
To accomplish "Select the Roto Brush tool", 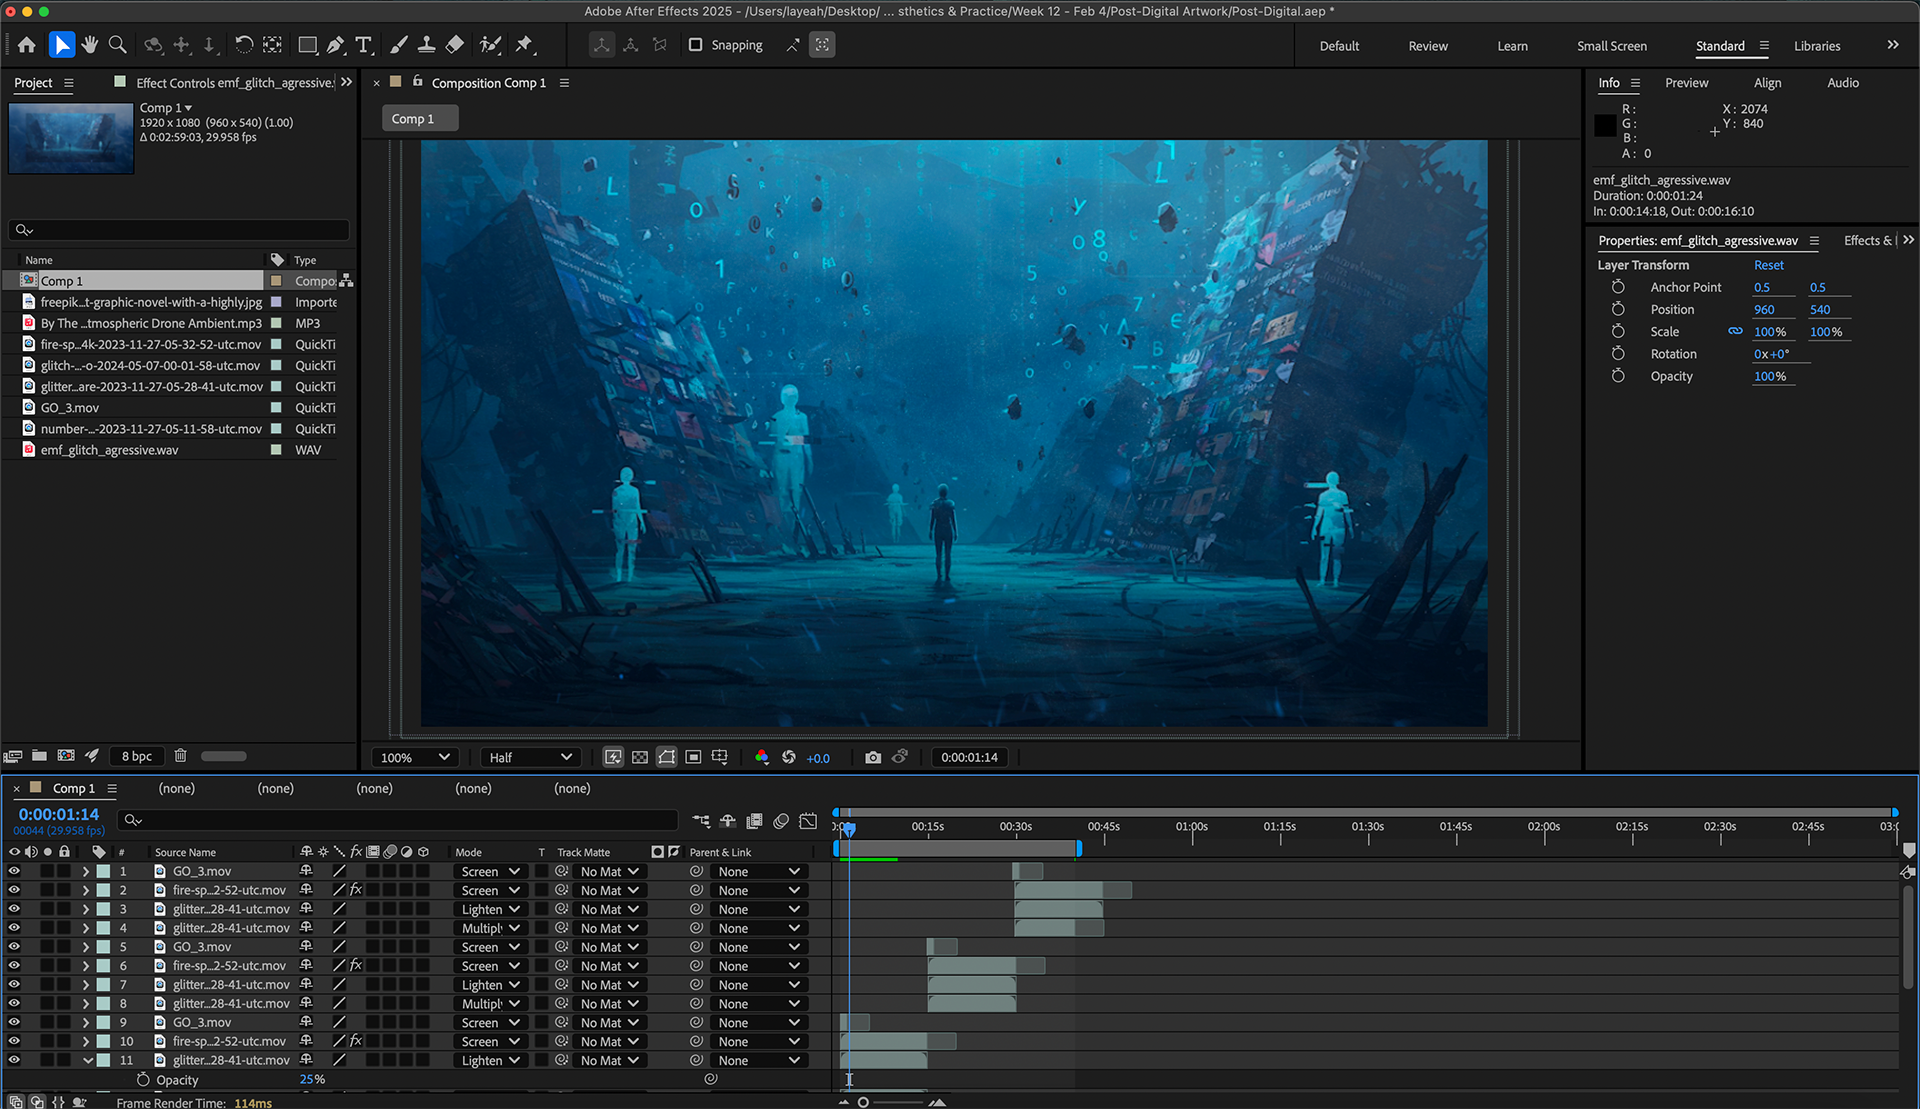I will [490, 45].
